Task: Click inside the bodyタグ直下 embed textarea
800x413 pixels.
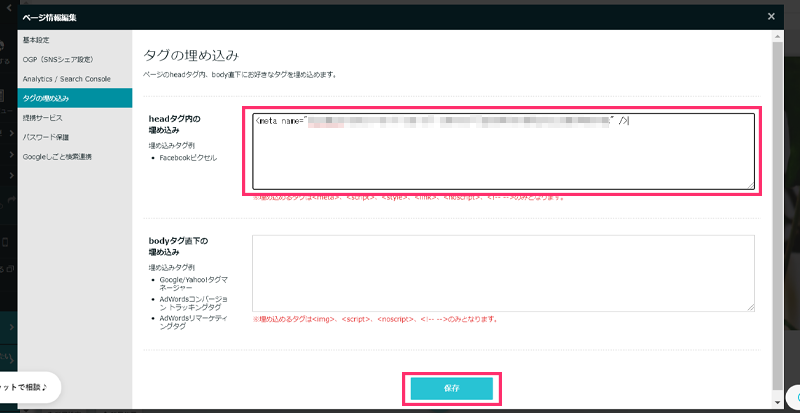Action: (503, 272)
